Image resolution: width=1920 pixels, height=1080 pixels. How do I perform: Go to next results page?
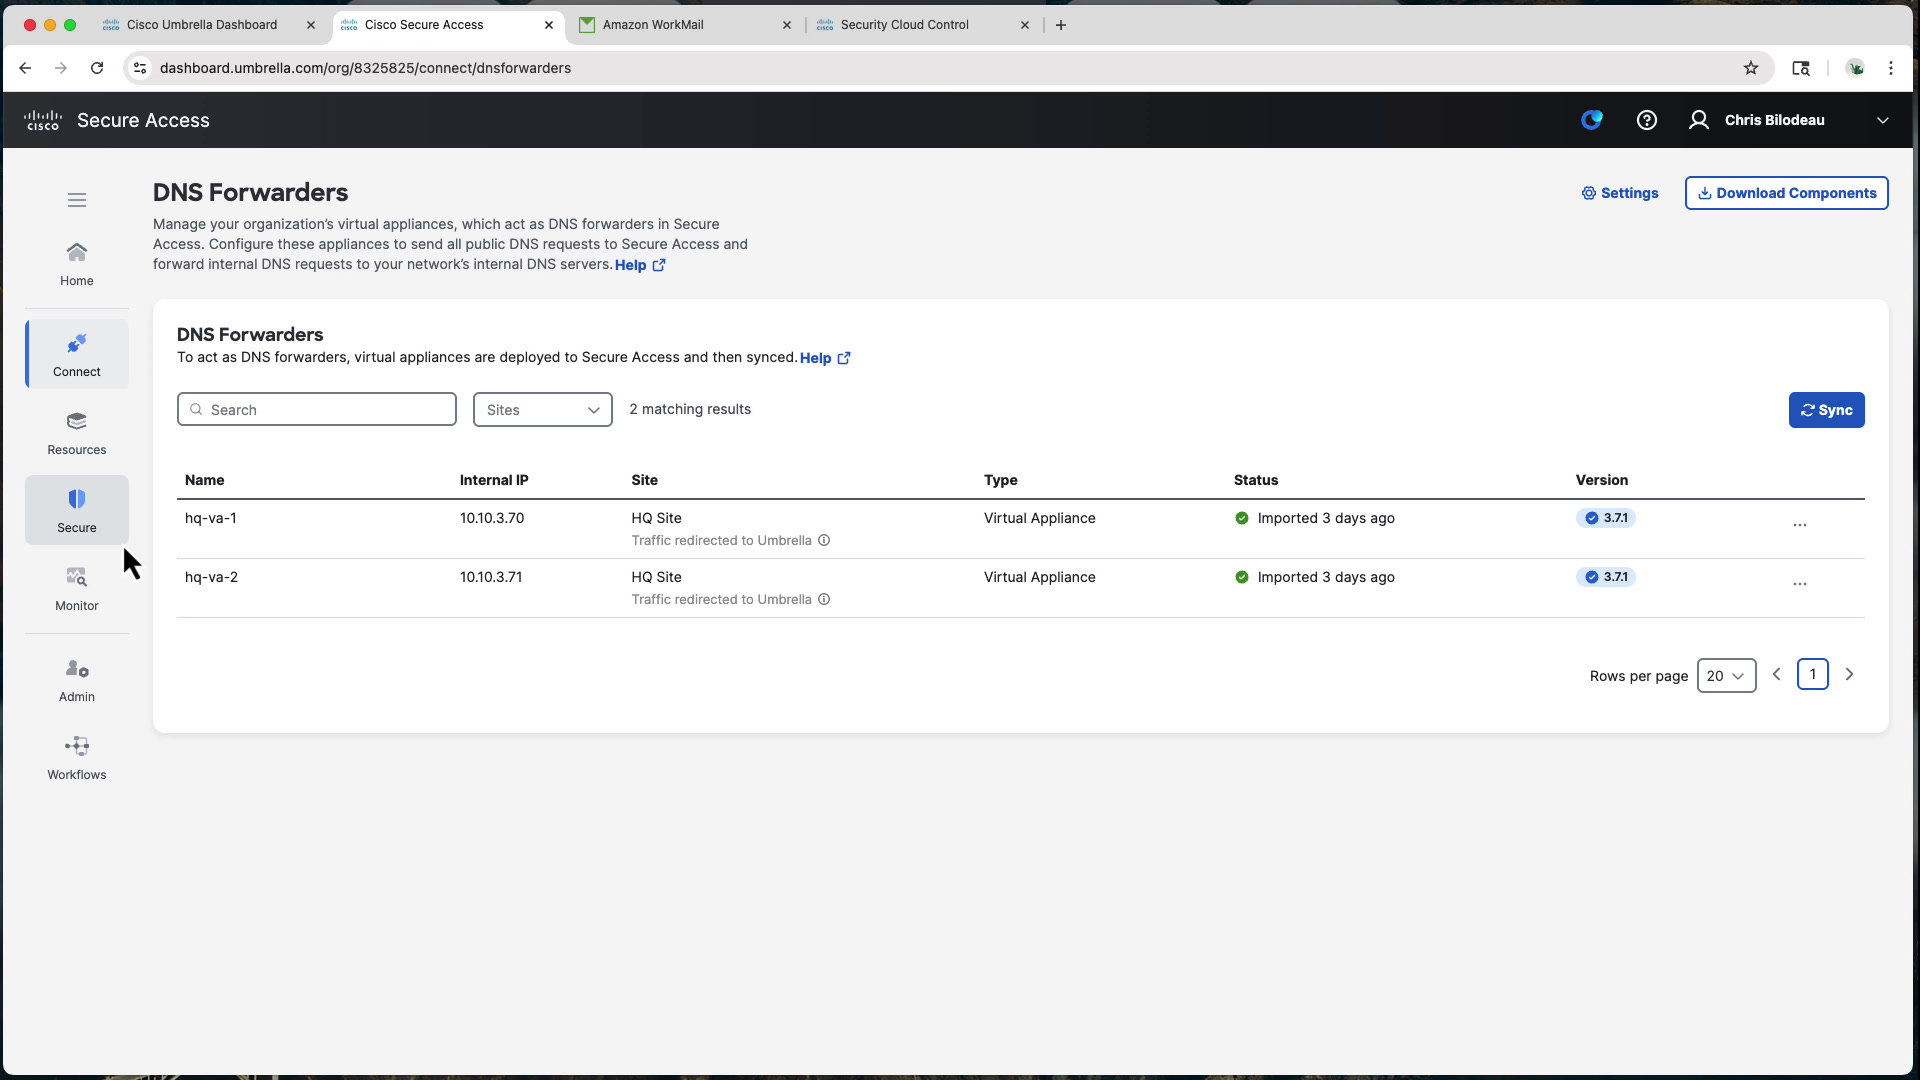[x=1850, y=675]
